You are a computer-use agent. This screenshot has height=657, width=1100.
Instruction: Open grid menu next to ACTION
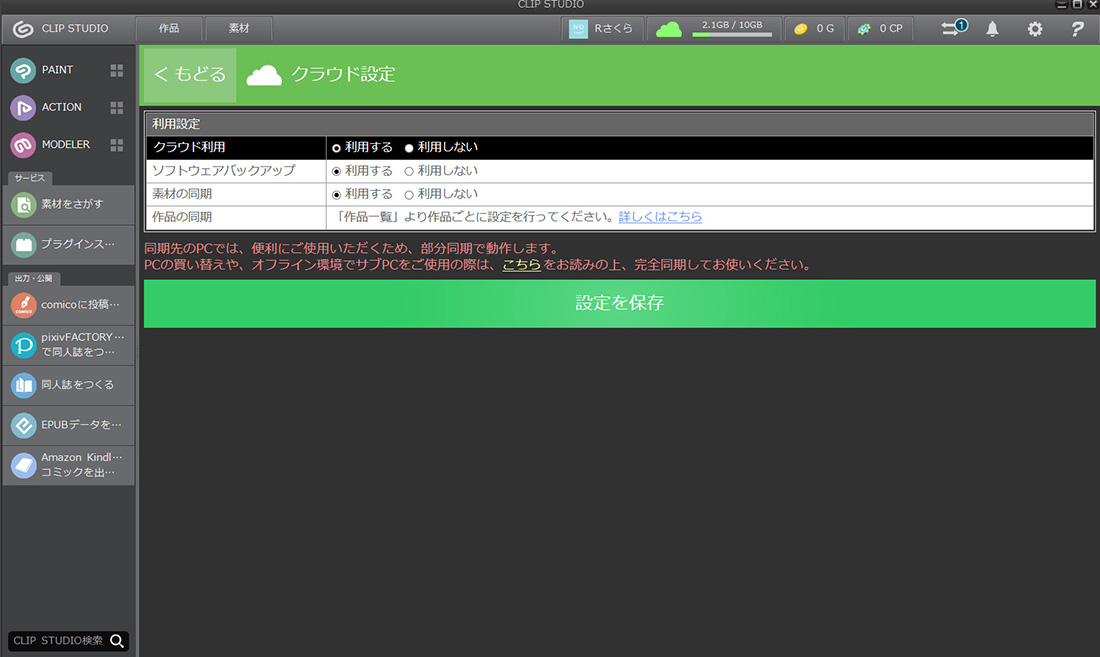116,107
